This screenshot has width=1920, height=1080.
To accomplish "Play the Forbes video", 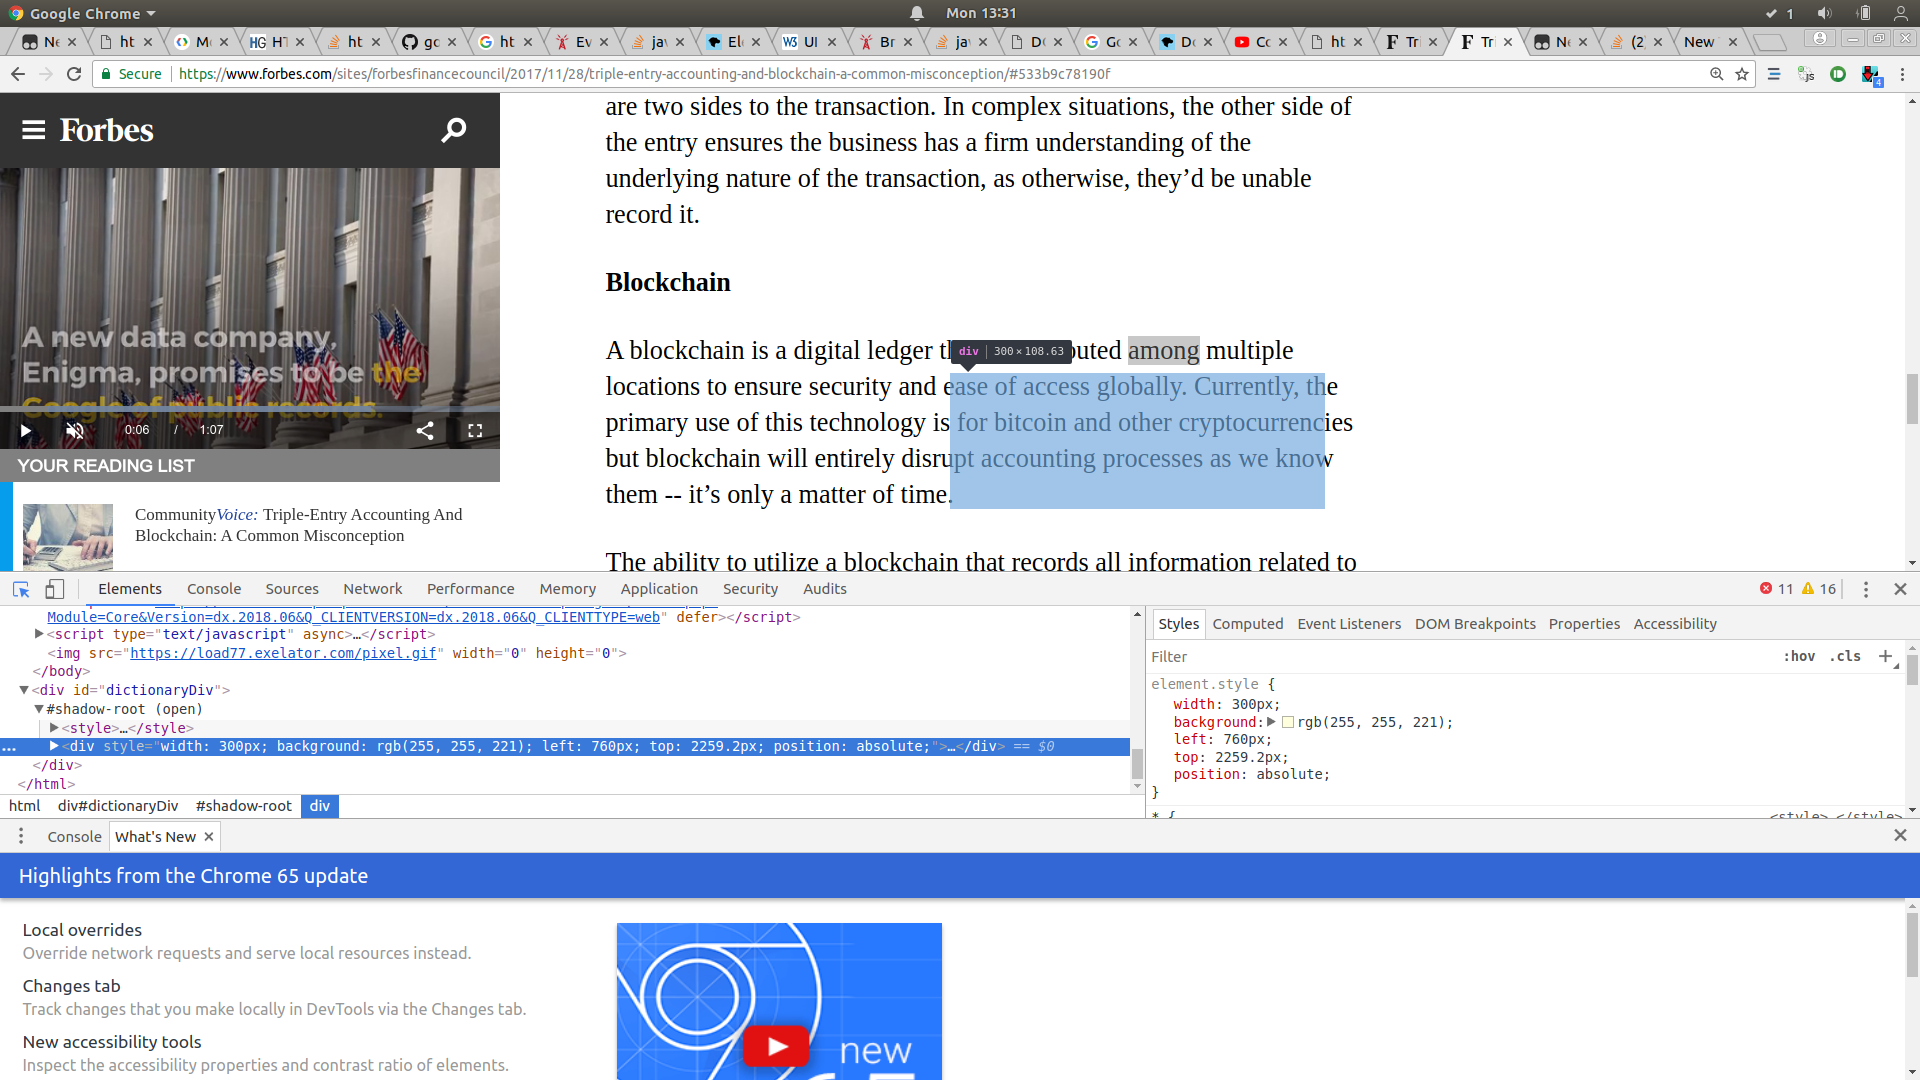I will [26, 431].
